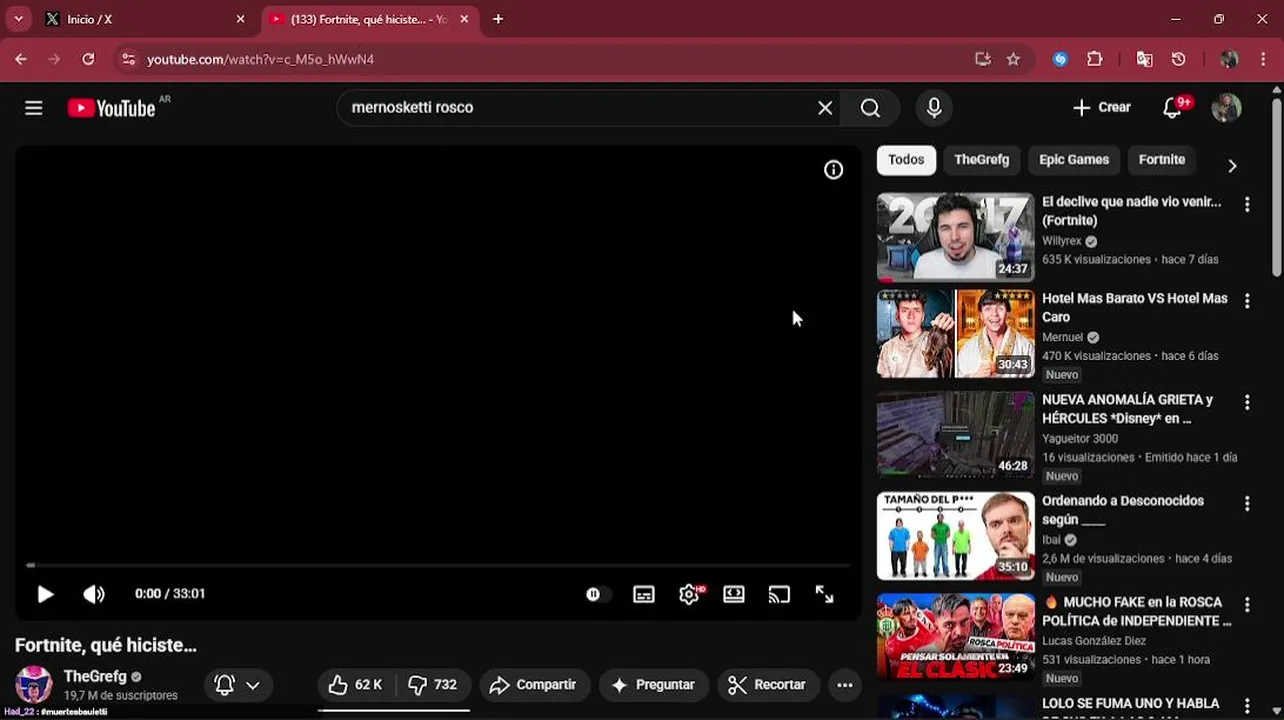Open the YouTube hamburger guide menu
Image resolution: width=1284 pixels, height=720 pixels.
[x=34, y=108]
